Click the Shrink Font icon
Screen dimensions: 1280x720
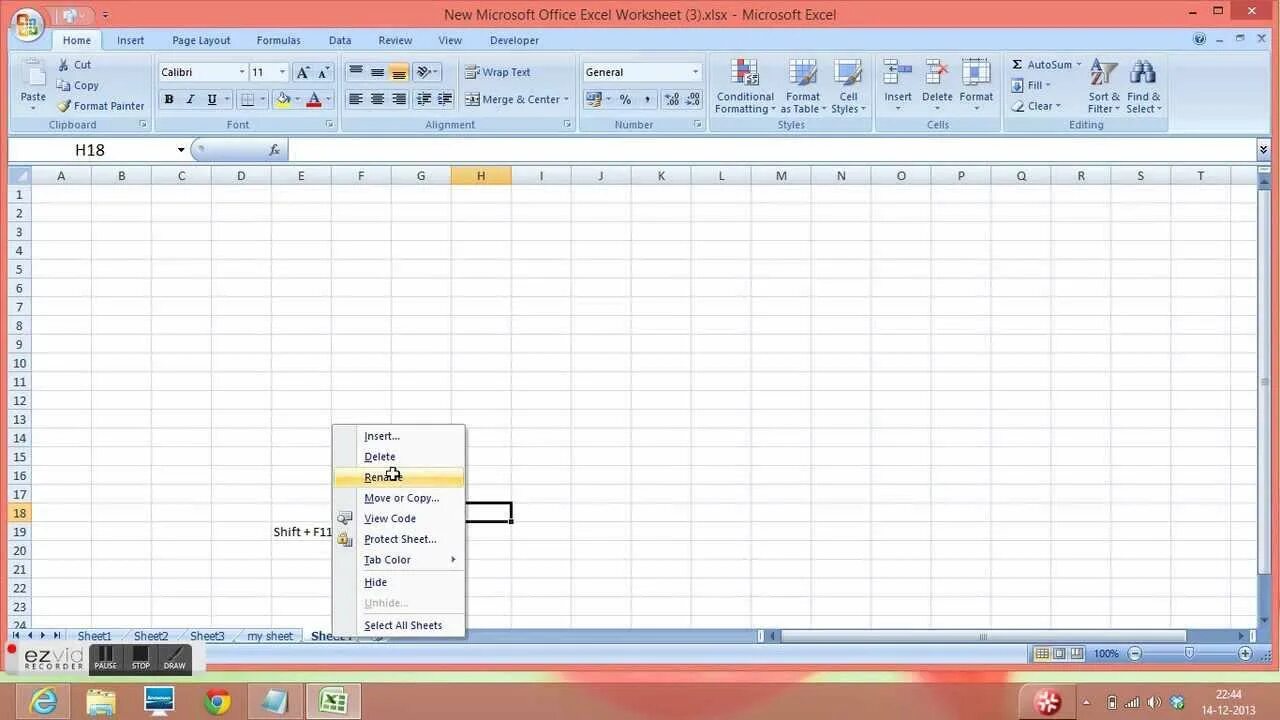coord(324,72)
